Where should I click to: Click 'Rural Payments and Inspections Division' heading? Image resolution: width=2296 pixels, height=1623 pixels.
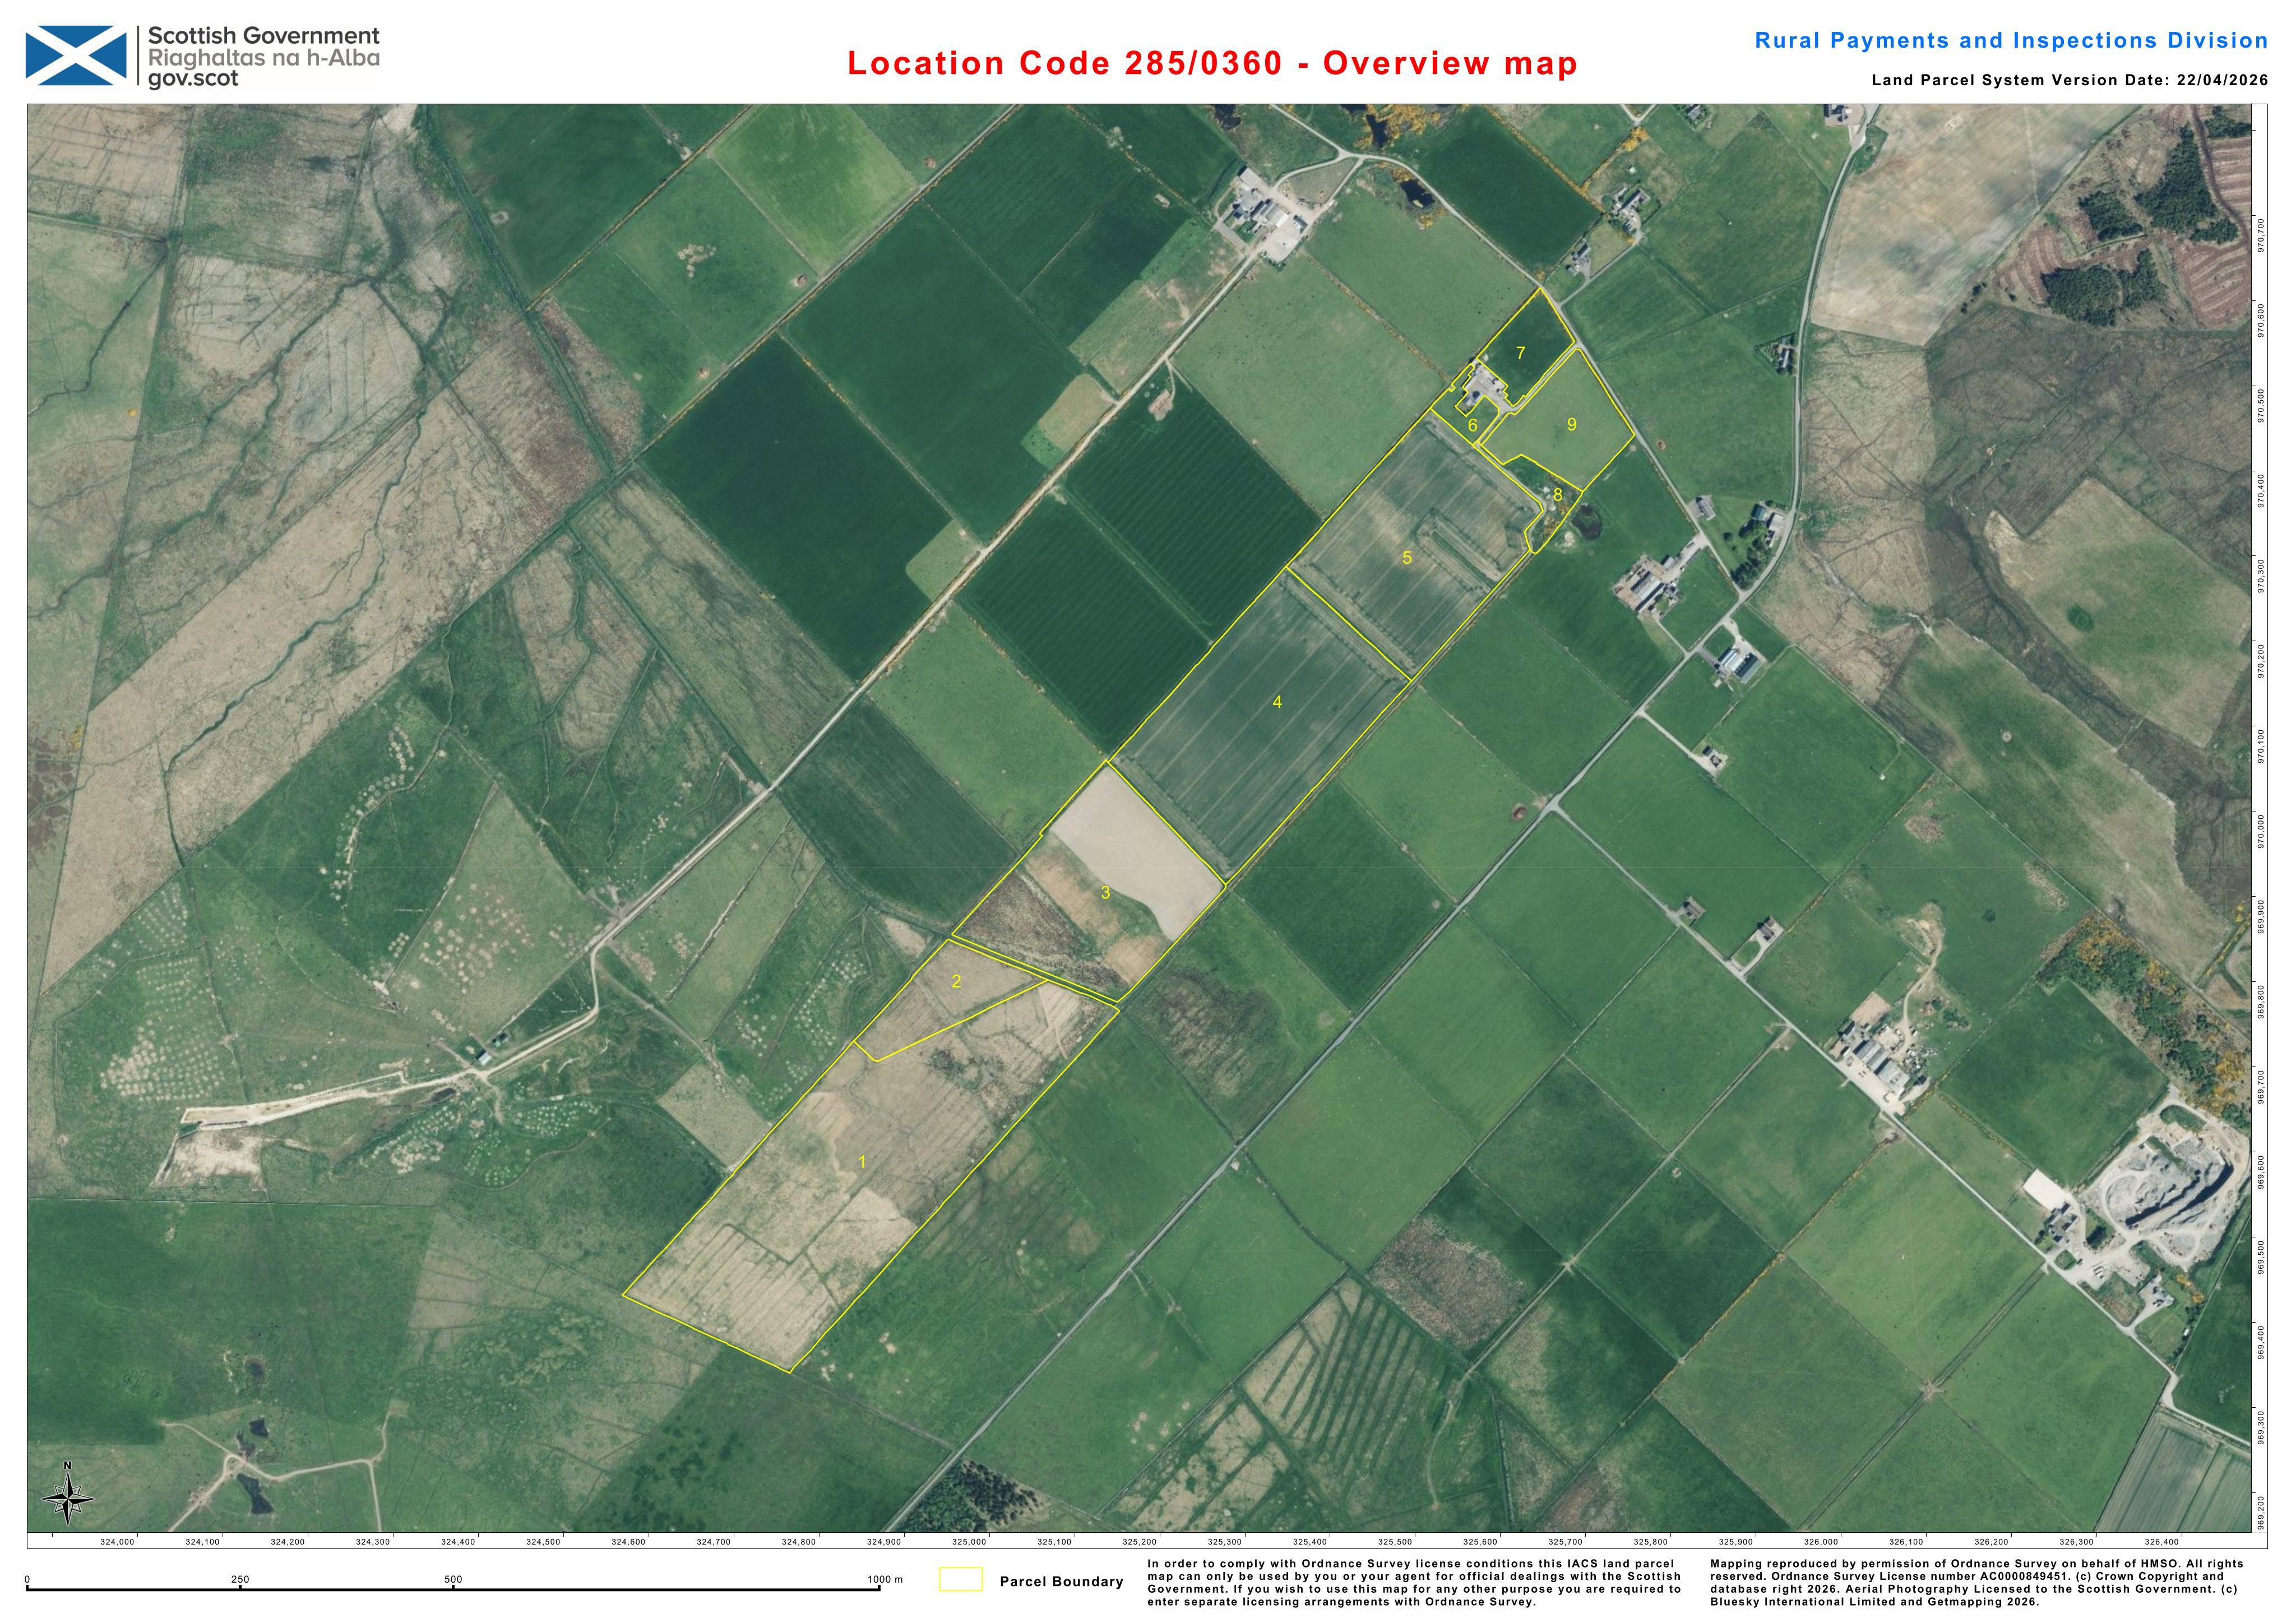tap(2011, 40)
